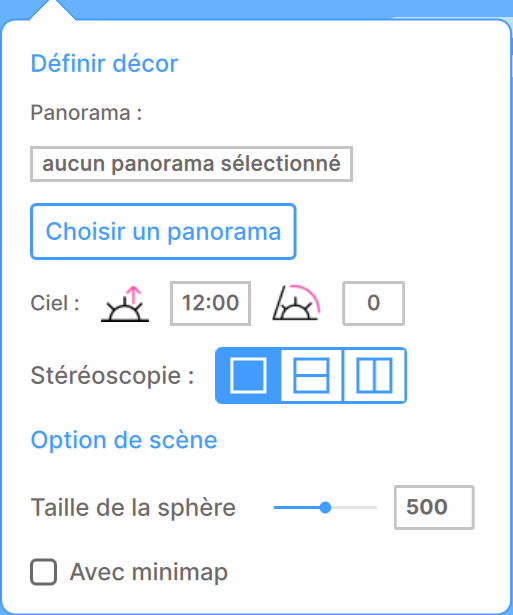
Task: Click the sunrise time-of-day icon
Action: tap(125, 304)
